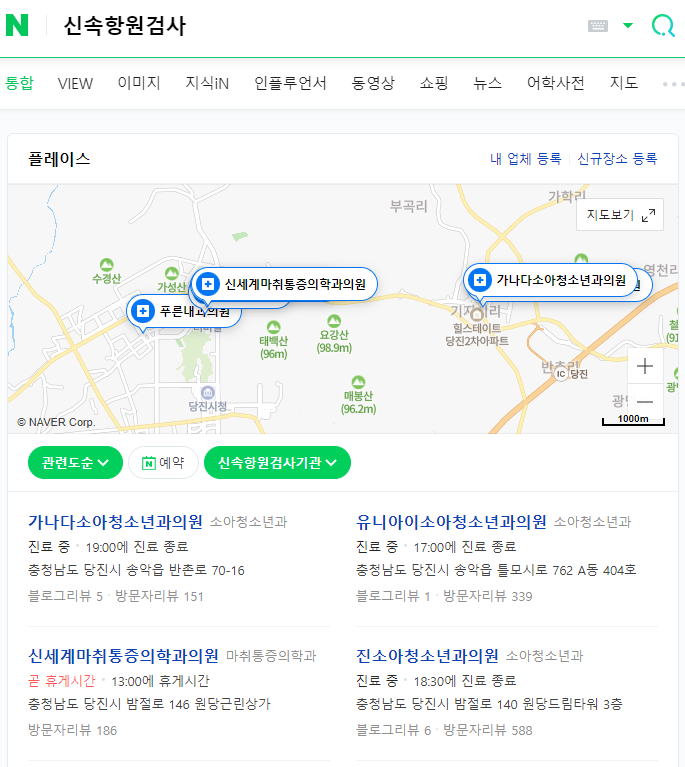685x767 pixels.
Task: Click 방문자리뷰 151 review count
Action: pos(159,596)
